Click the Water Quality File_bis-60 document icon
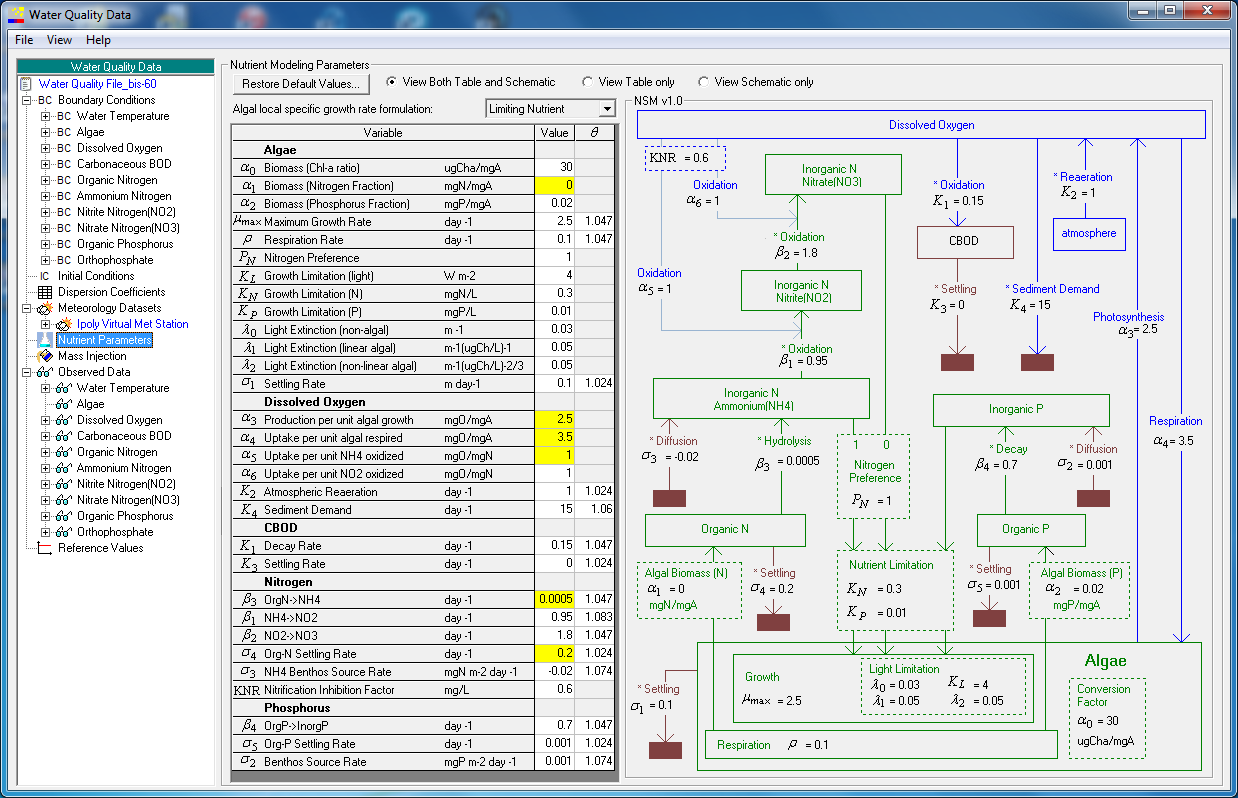 click(26, 84)
